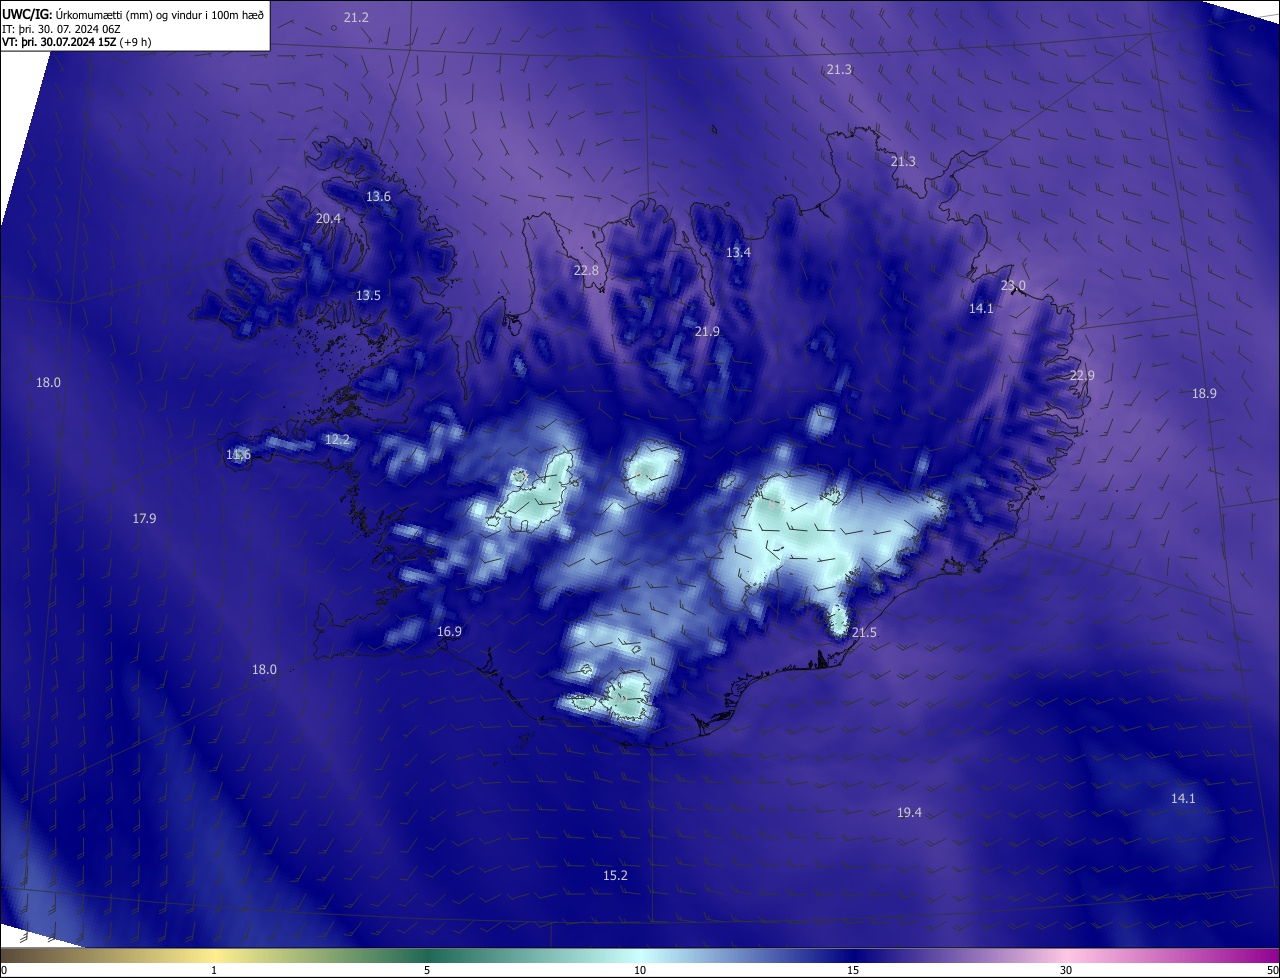
Task: Click the 21.5 value label
Action: click(864, 633)
